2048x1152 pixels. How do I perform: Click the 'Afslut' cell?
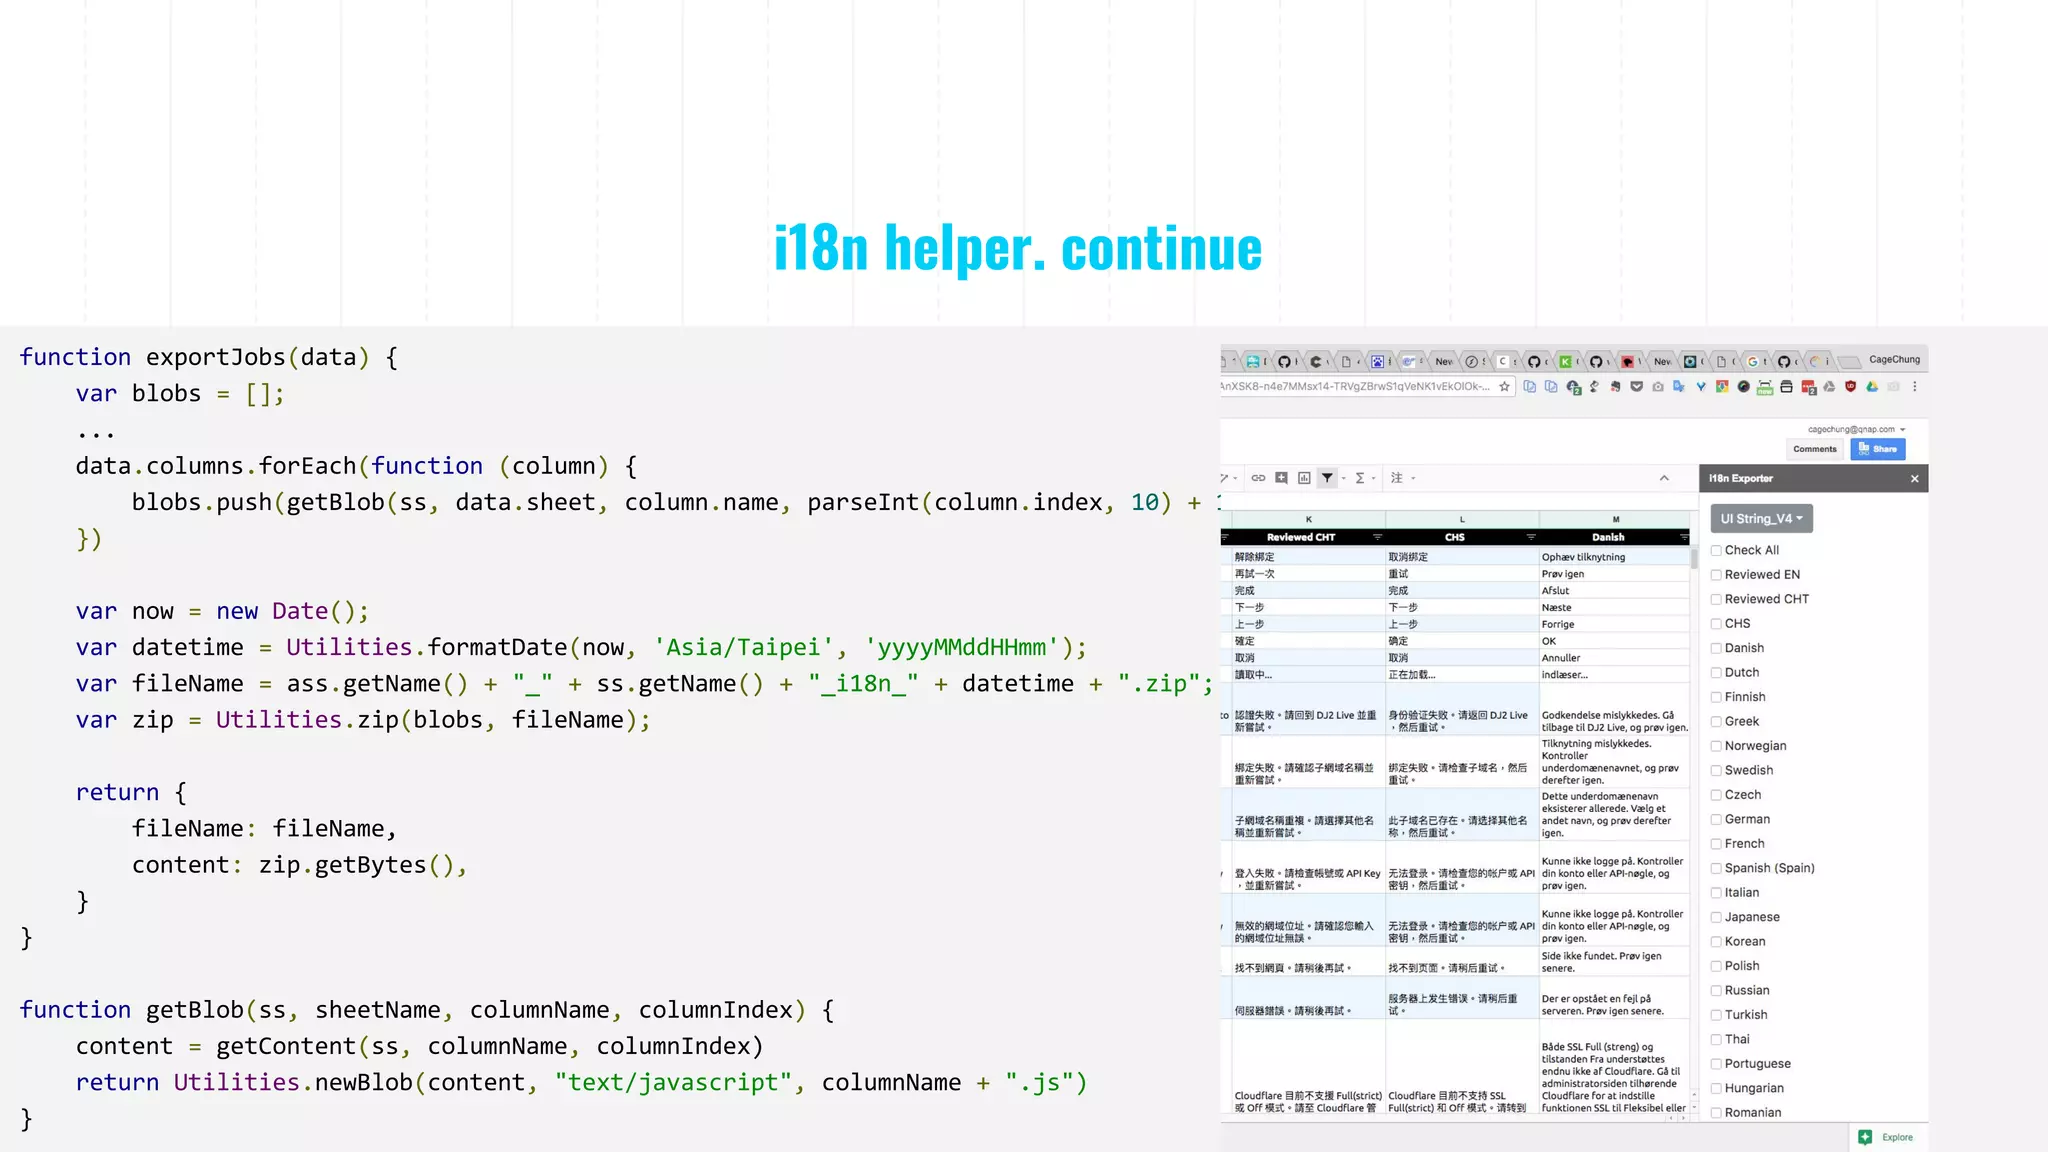tap(1614, 591)
